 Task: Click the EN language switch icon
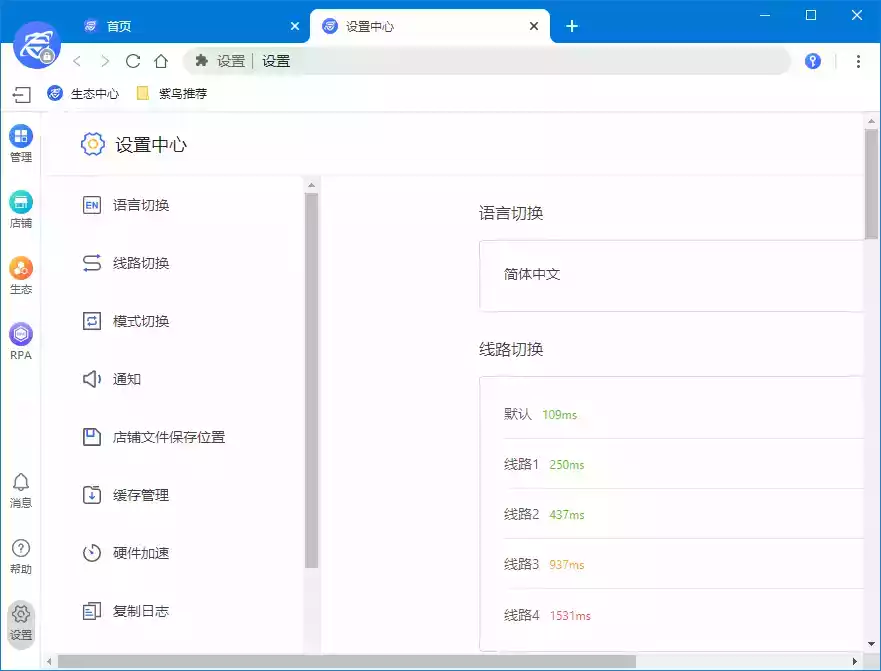point(92,205)
